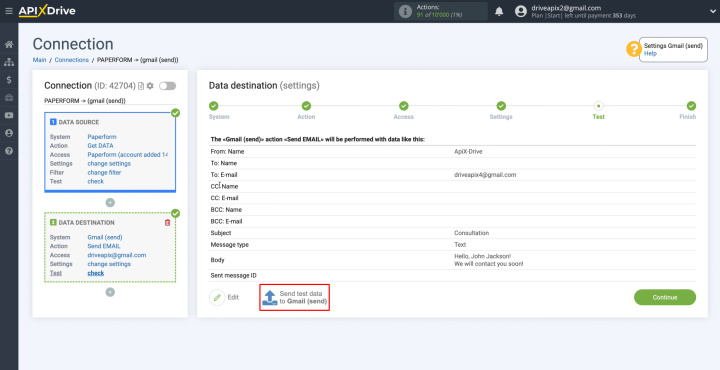Image resolution: width=720 pixels, height=370 pixels.
Task: Click the Edit pencil icon
Action: tap(217, 297)
